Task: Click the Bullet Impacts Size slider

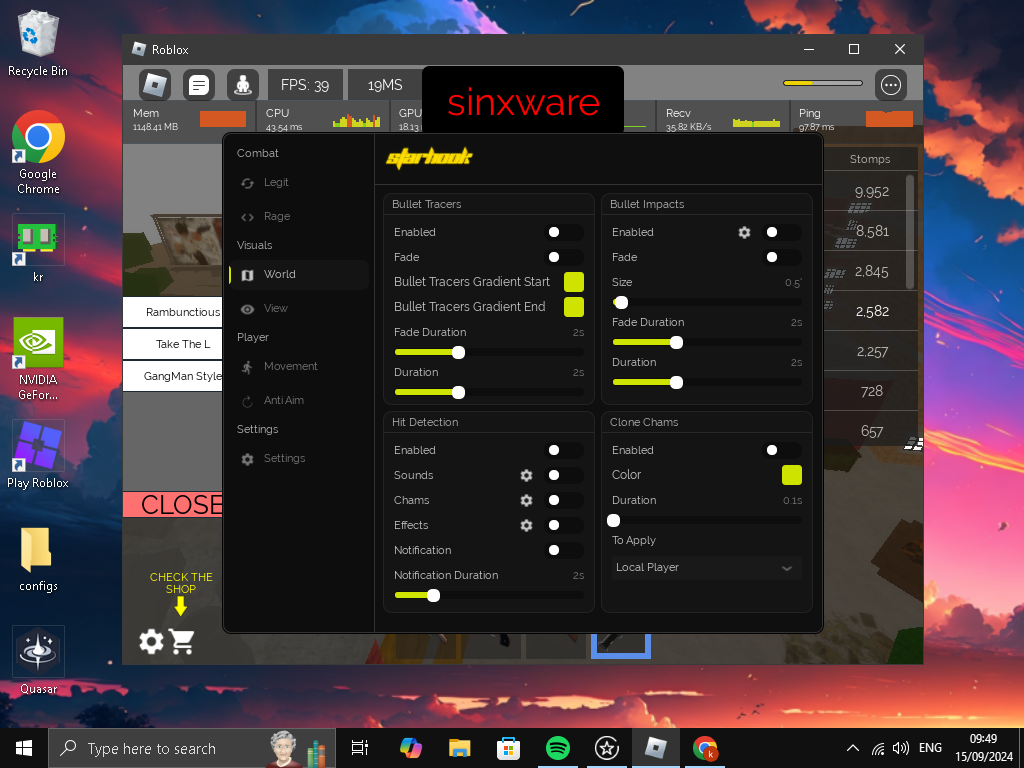Action: (707, 302)
